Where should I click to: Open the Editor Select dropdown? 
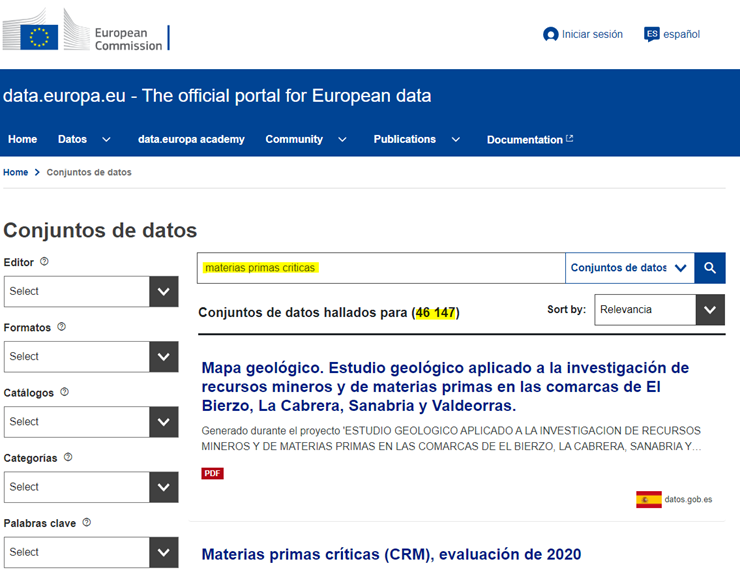coord(91,292)
